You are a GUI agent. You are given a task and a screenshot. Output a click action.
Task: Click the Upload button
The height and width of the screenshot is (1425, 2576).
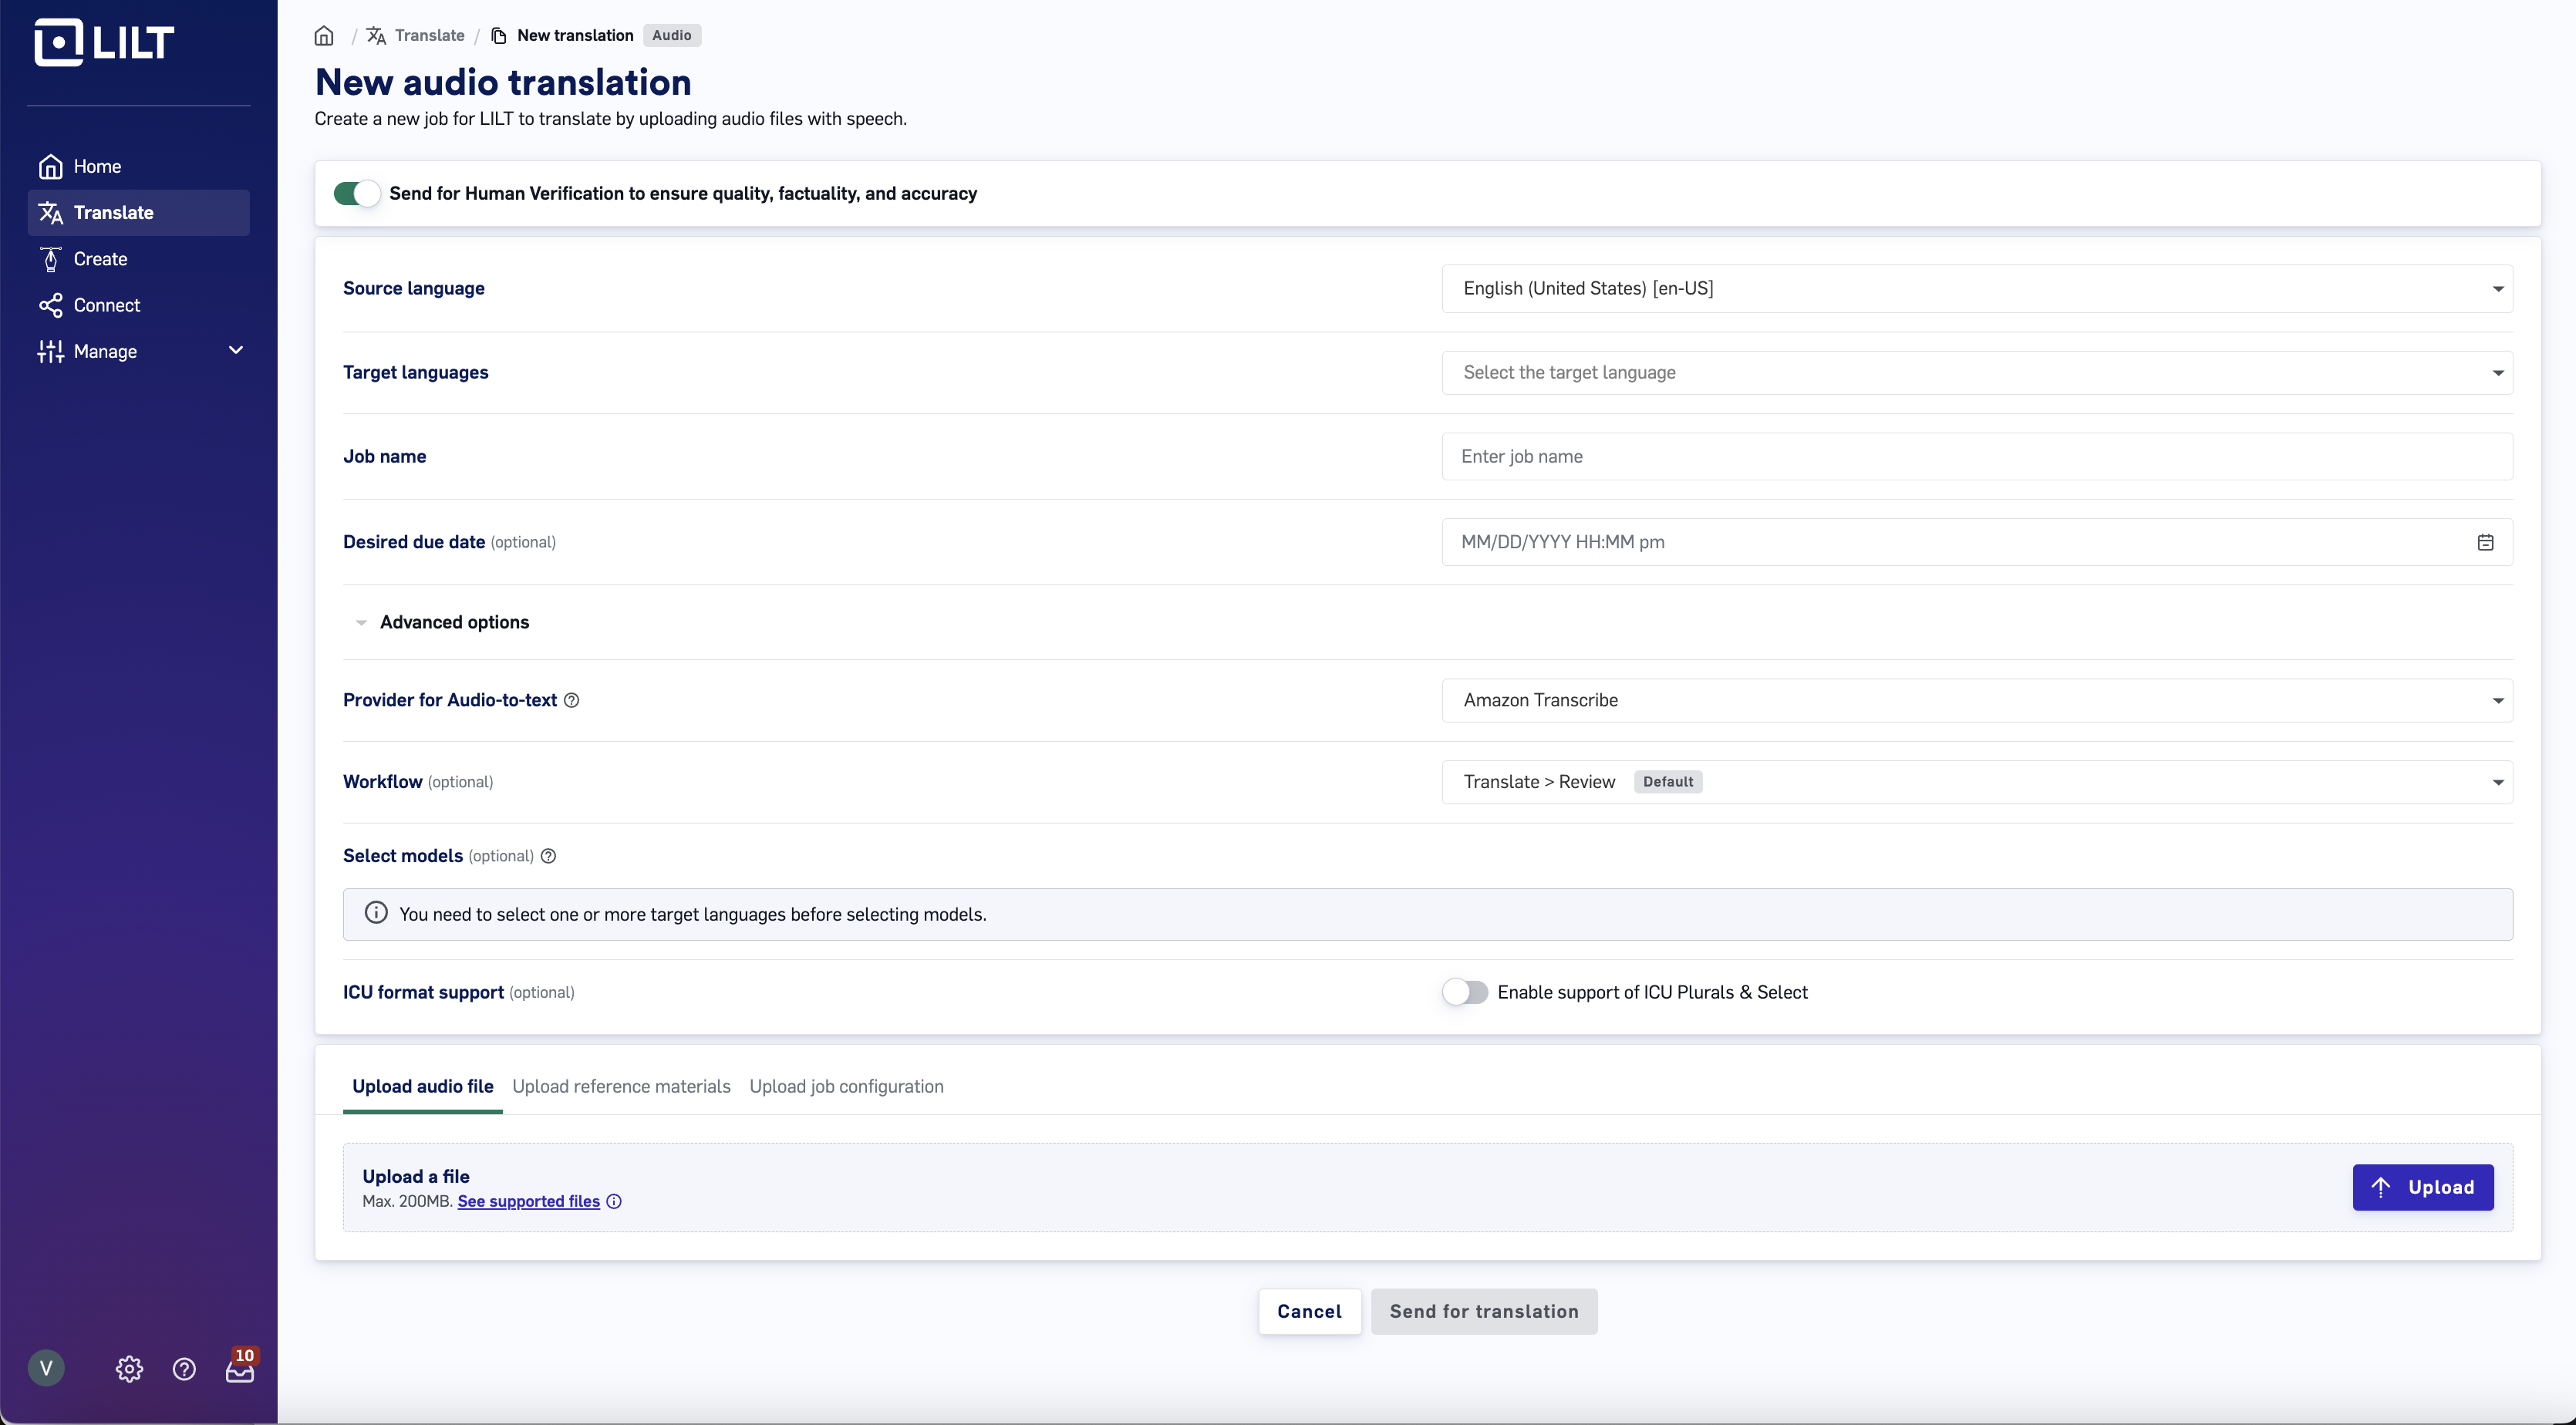(x=2423, y=1187)
